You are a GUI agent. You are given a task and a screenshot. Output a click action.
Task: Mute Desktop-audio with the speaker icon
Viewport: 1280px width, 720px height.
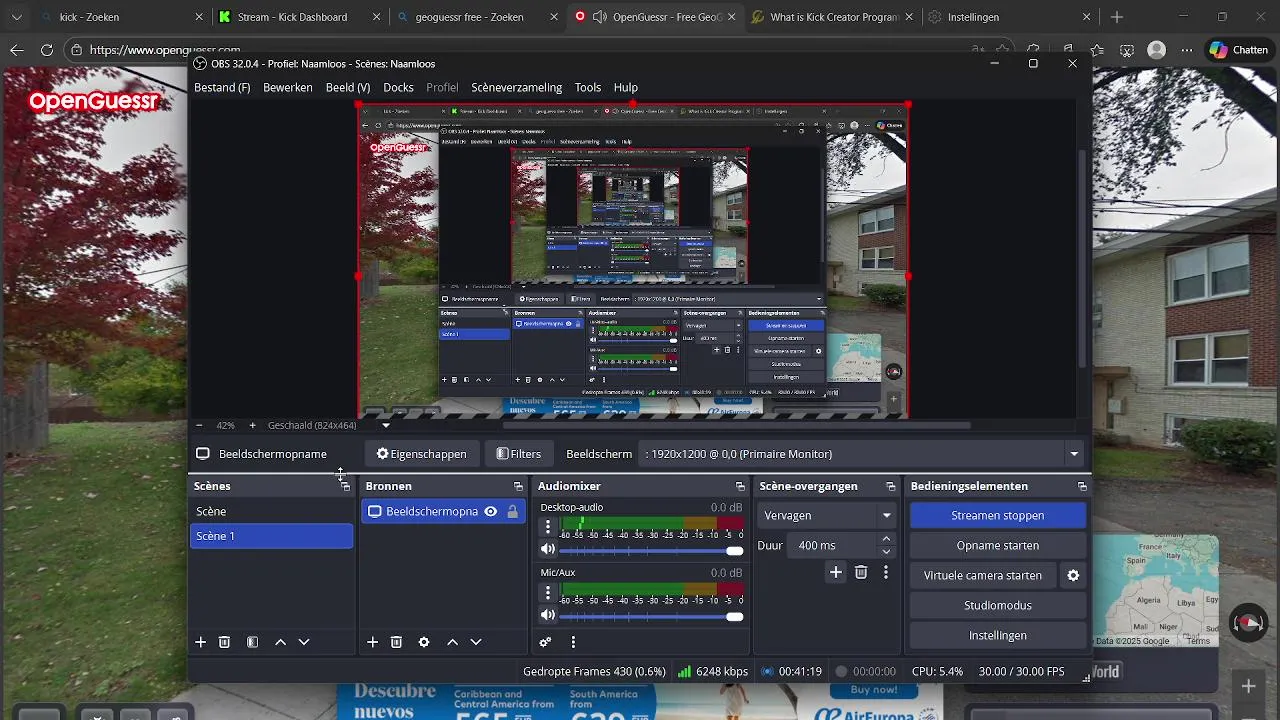pos(547,549)
